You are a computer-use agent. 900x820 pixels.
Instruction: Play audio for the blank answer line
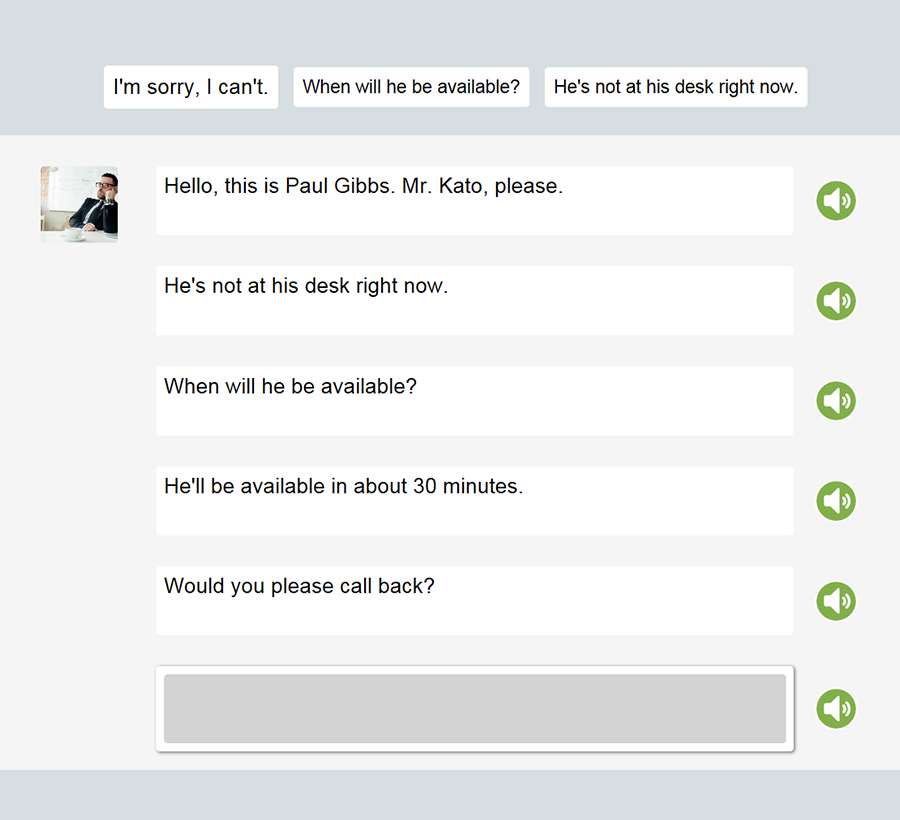[836, 708]
